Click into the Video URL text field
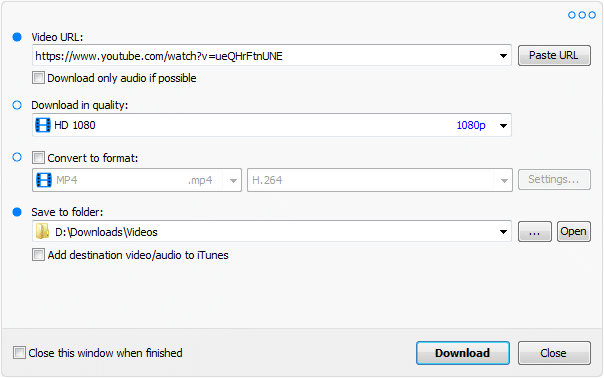The image size is (604, 378). click(265, 56)
